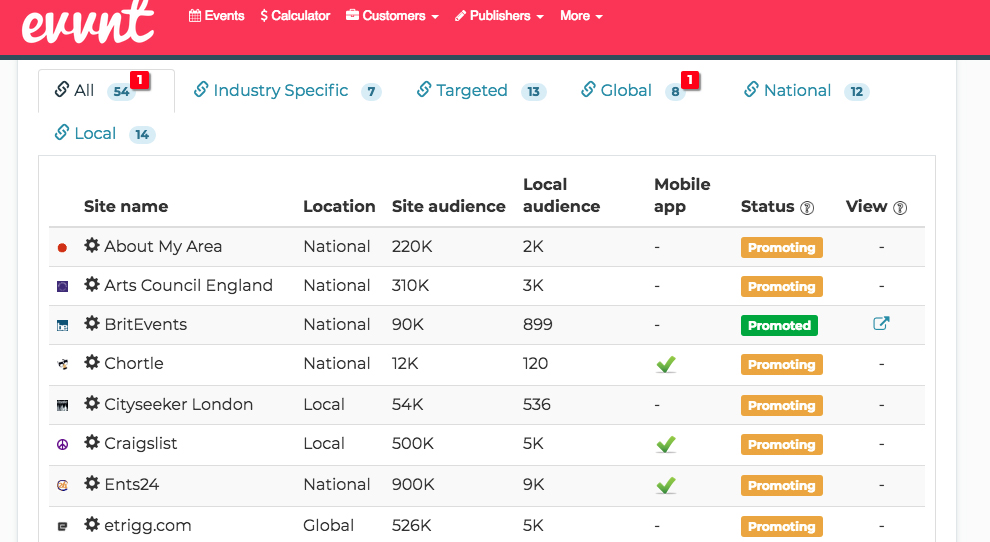Click the 54 count on All tab
Viewport: 990px width, 542px height.
point(121,92)
